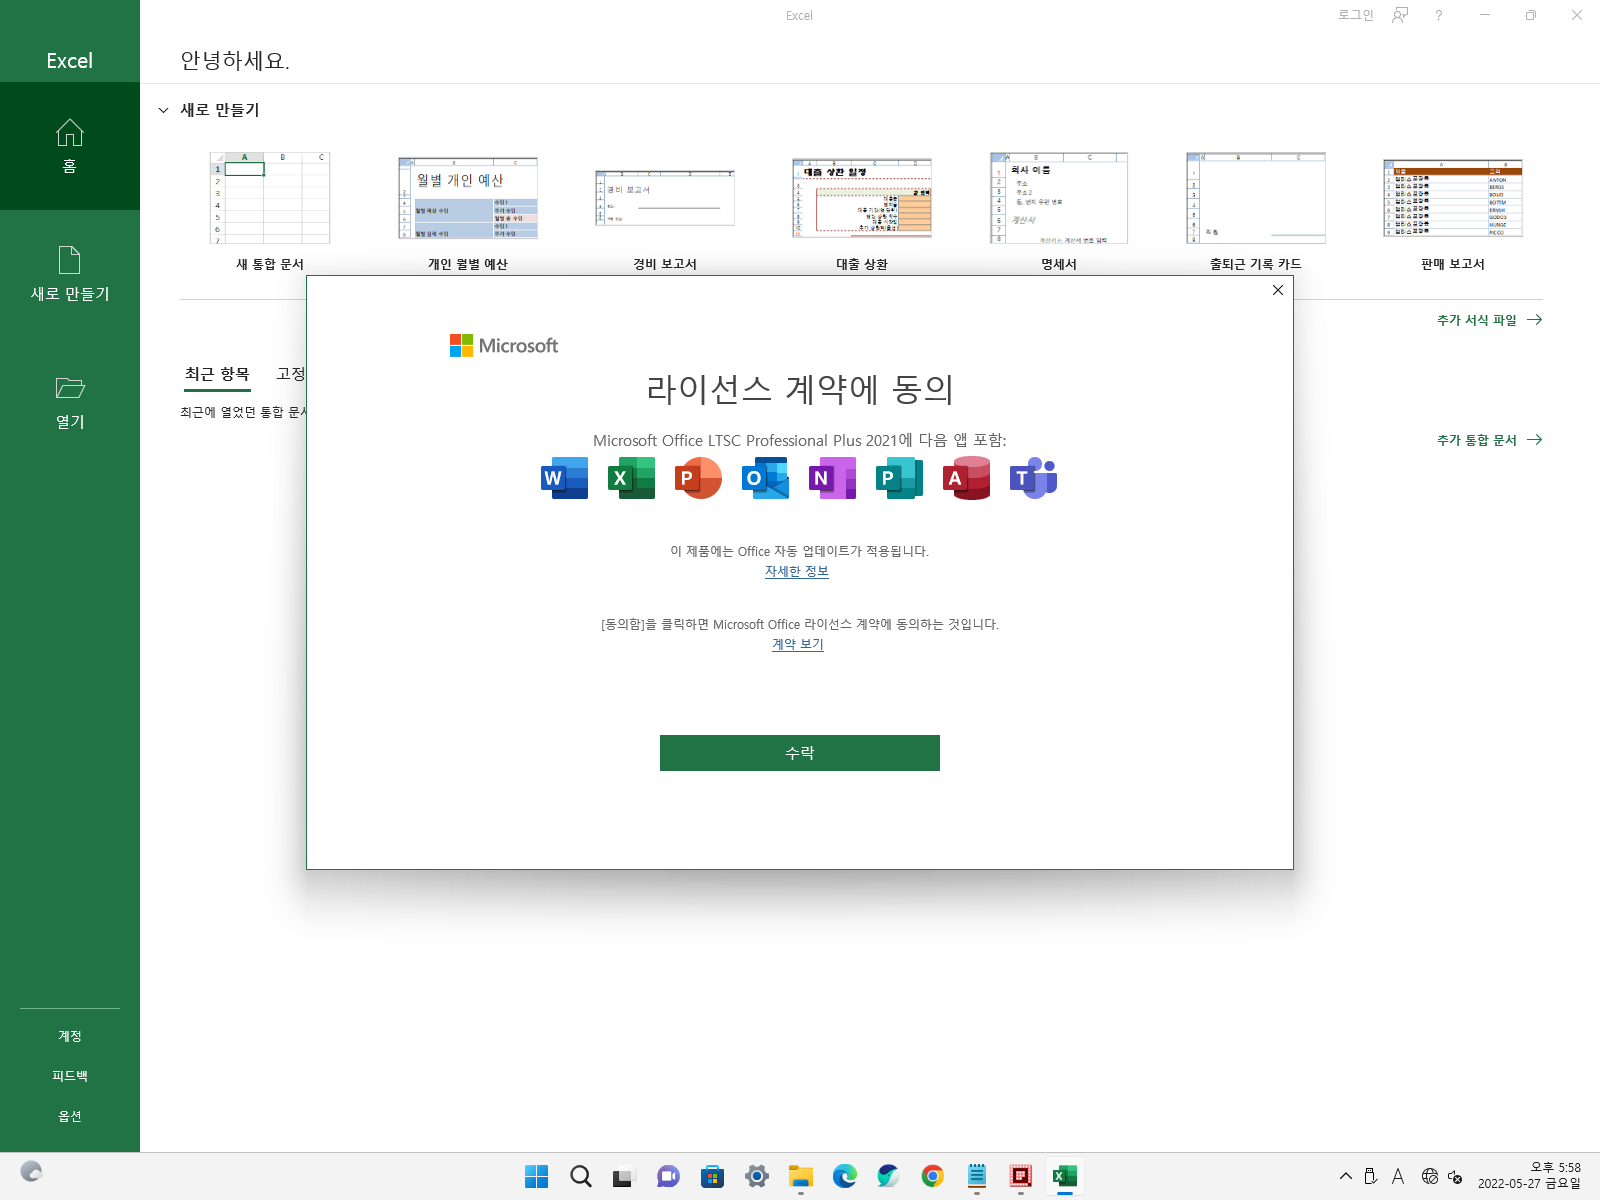1600x1200 pixels.
Task: Click the Outlook icon in license dialog
Action: coord(765,478)
